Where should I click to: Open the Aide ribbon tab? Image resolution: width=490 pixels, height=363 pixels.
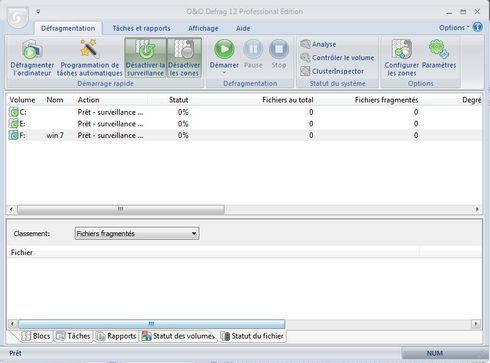point(243,28)
